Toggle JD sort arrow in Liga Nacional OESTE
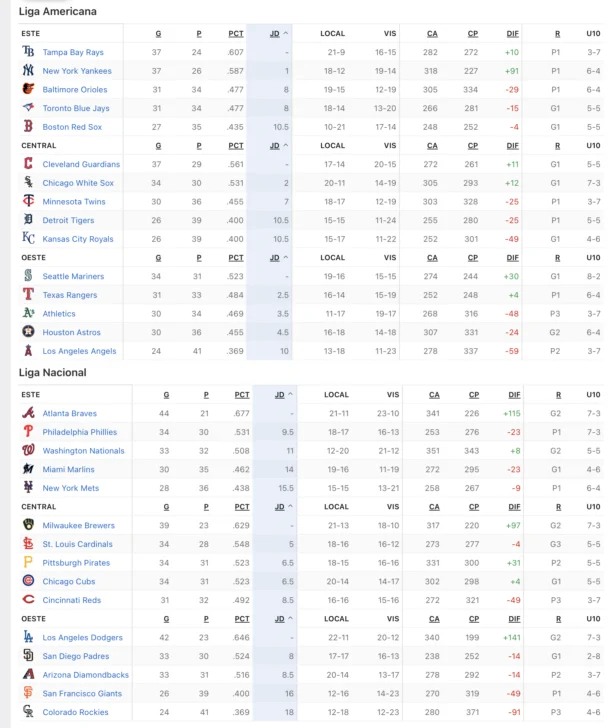The height and width of the screenshot is (728, 608). pyautogui.click(x=291, y=618)
